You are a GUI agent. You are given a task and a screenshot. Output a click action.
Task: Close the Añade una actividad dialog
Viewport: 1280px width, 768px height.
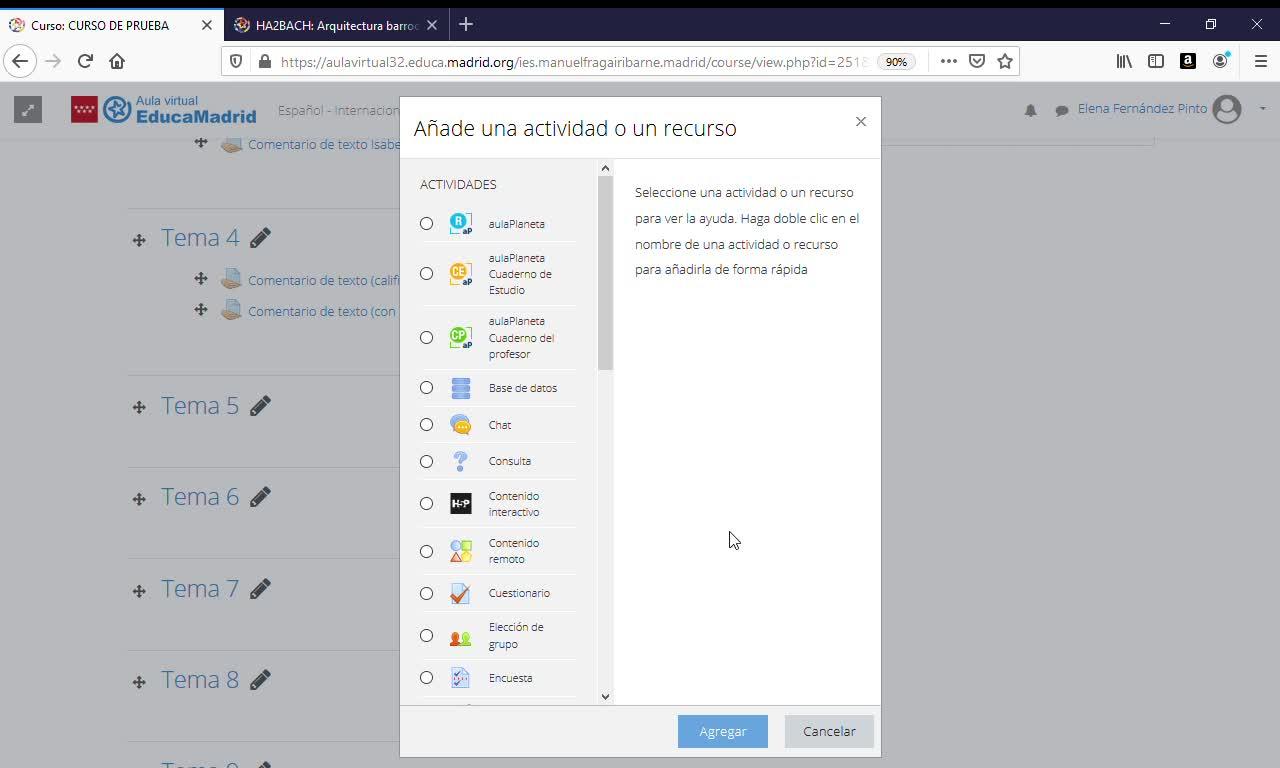[x=861, y=122]
